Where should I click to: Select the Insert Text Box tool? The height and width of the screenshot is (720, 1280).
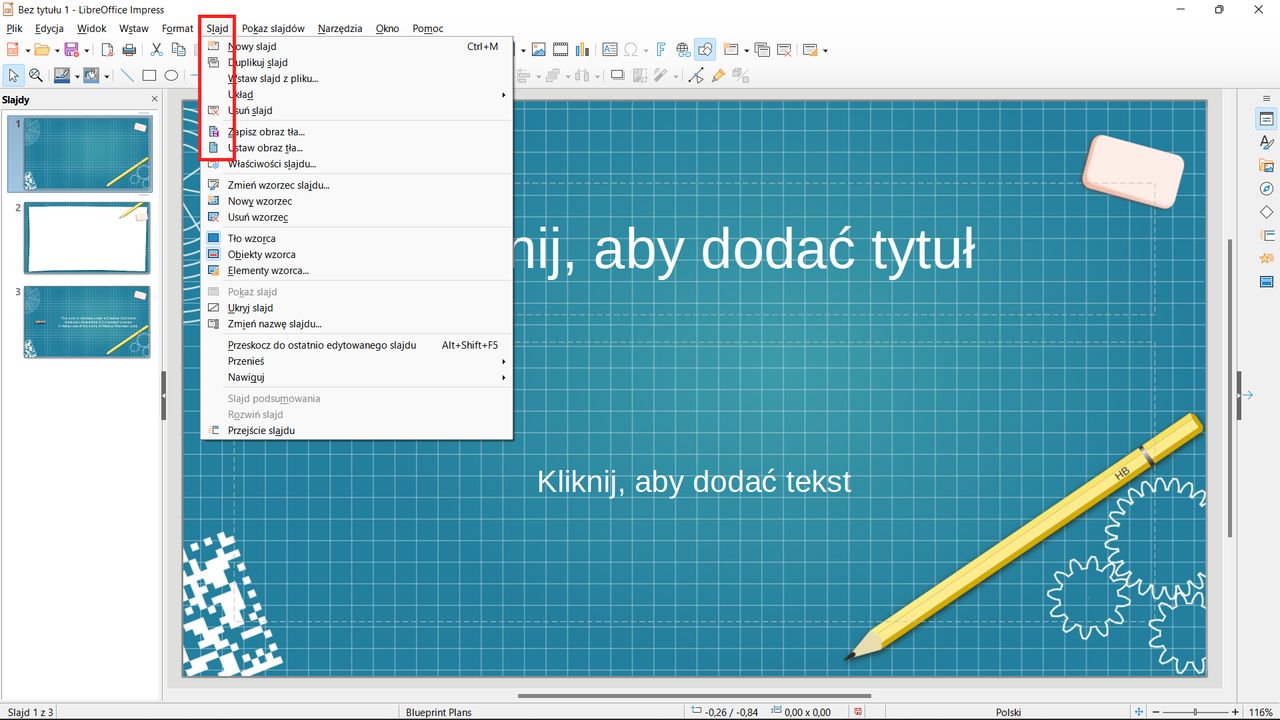610,49
